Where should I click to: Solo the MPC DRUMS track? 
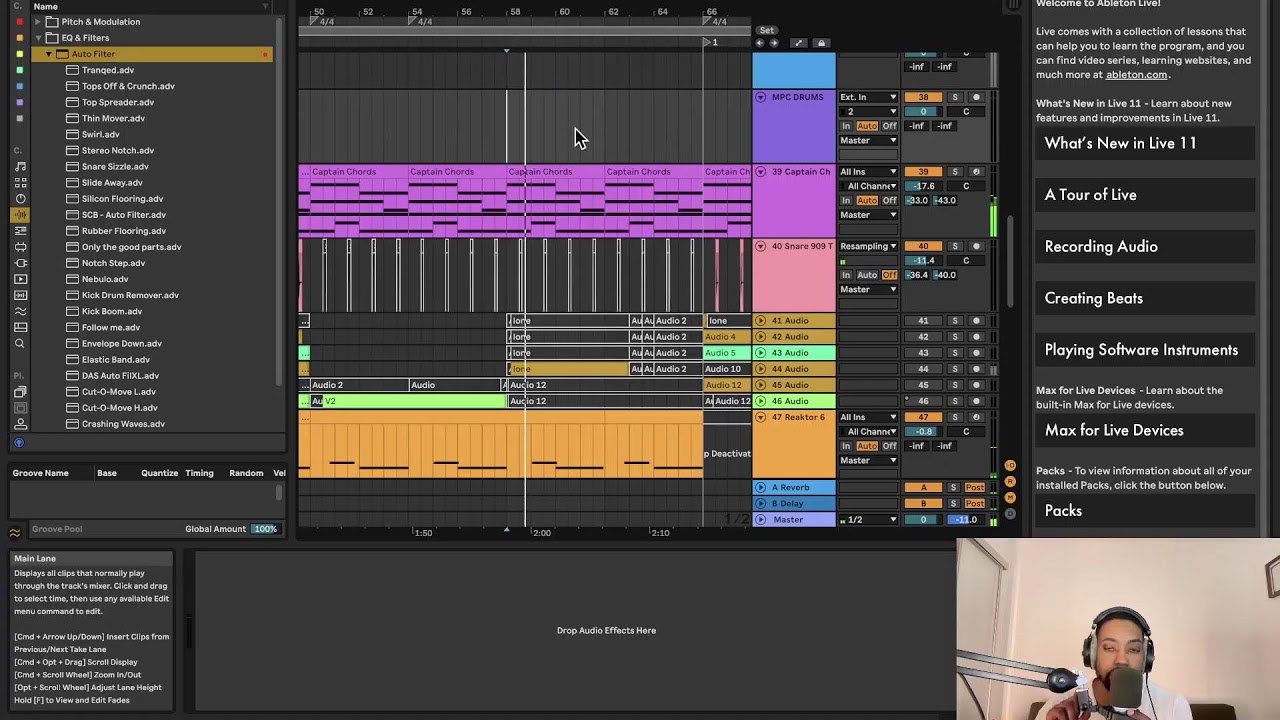(955, 97)
